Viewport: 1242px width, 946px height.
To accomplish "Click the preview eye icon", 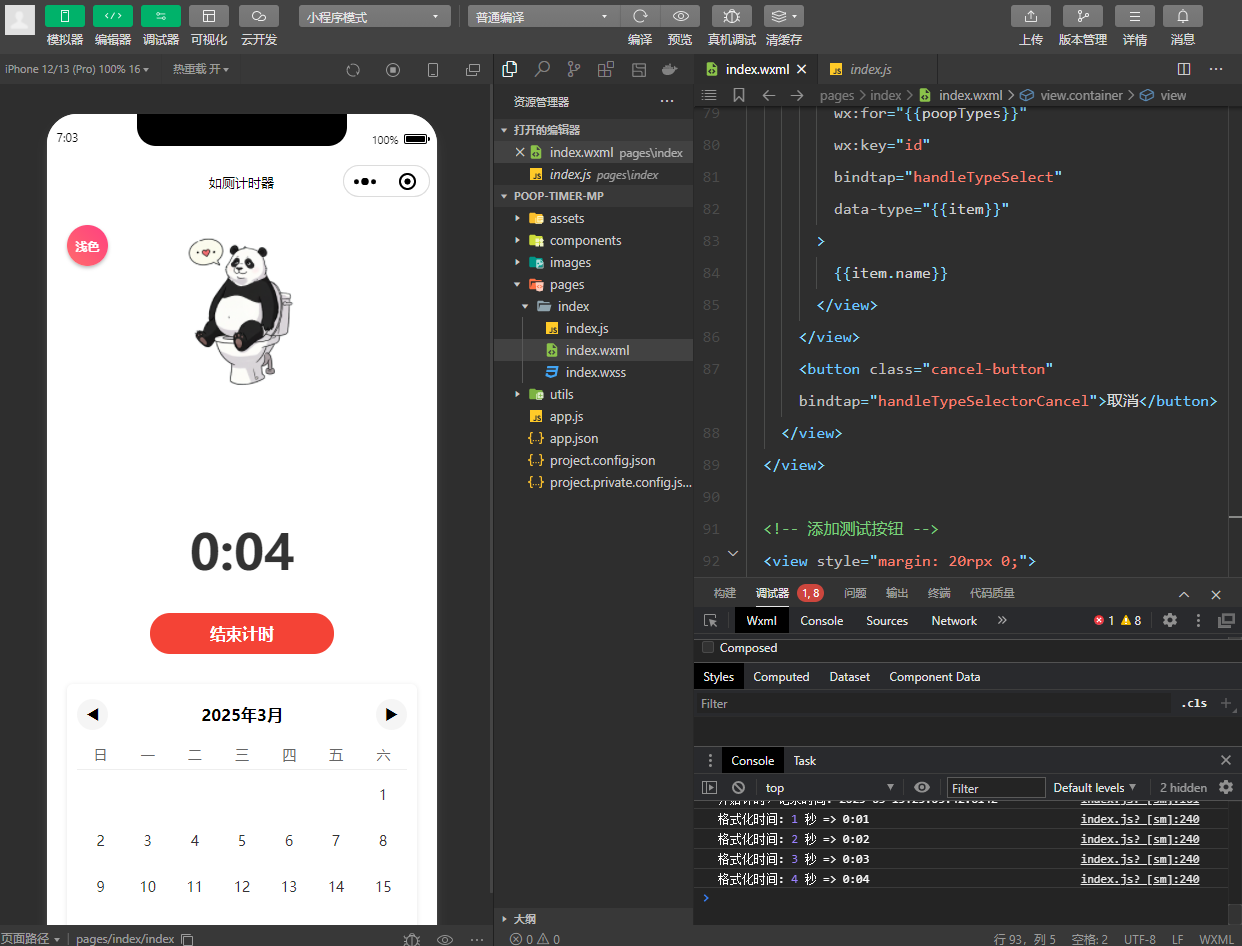I will (x=680, y=16).
